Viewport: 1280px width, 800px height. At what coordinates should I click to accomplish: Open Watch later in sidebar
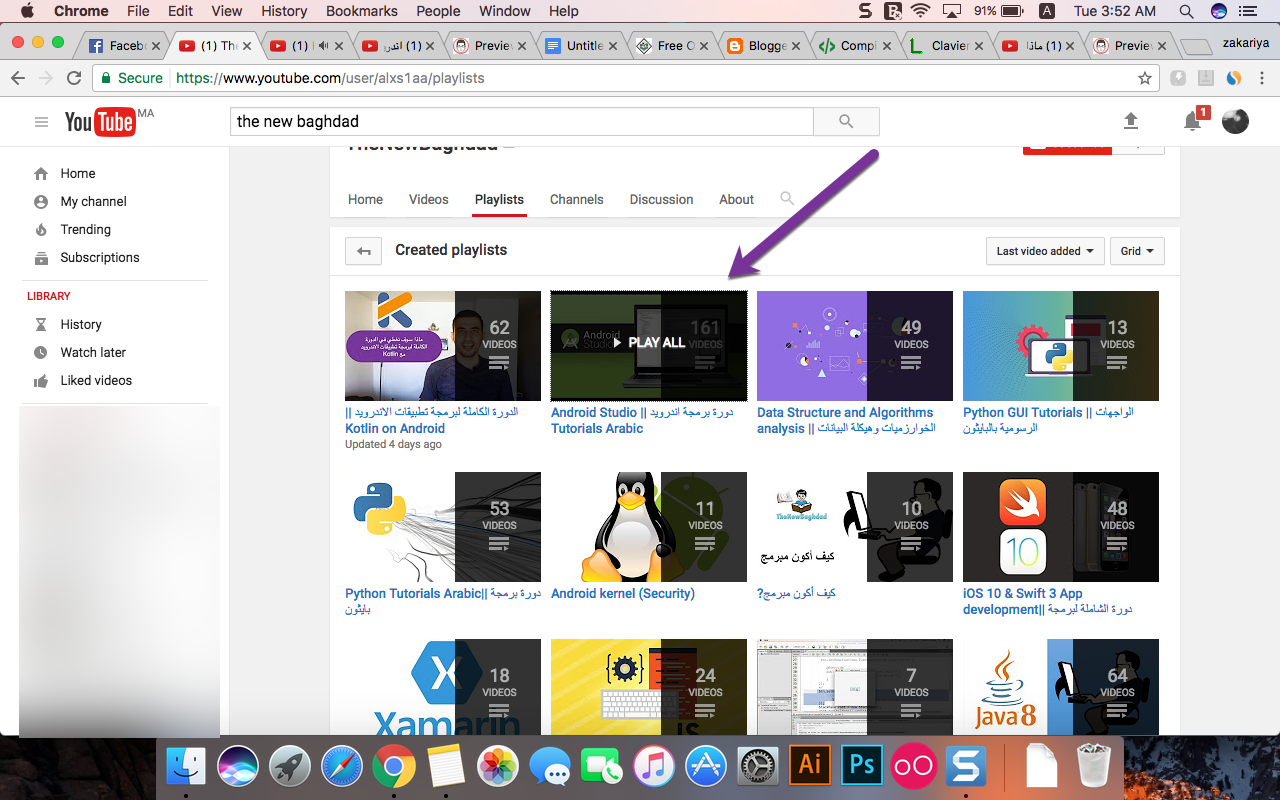pos(93,352)
